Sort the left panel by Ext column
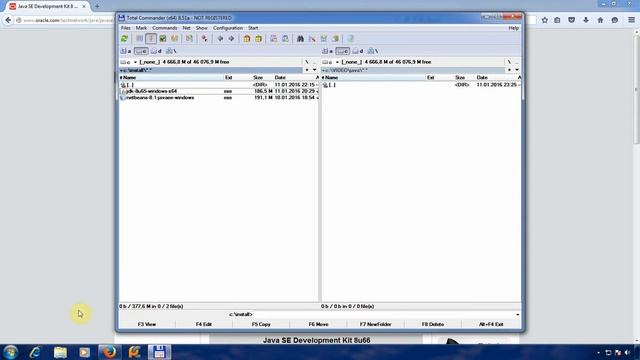The image size is (640, 360). pyautogui.click(x=237, y=78)
